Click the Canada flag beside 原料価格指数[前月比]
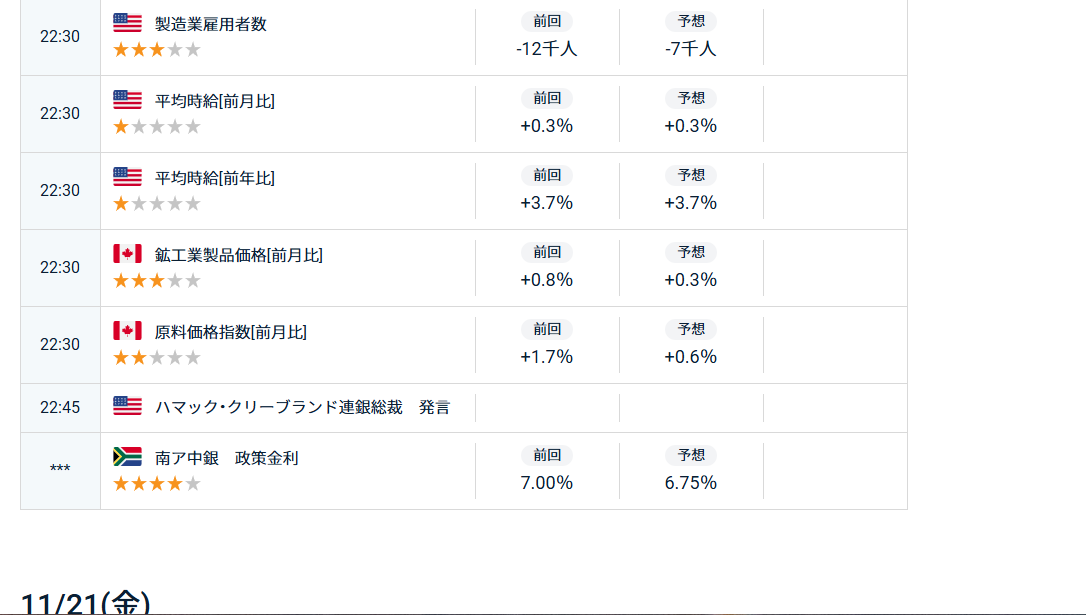 click(x=127, y=331)
